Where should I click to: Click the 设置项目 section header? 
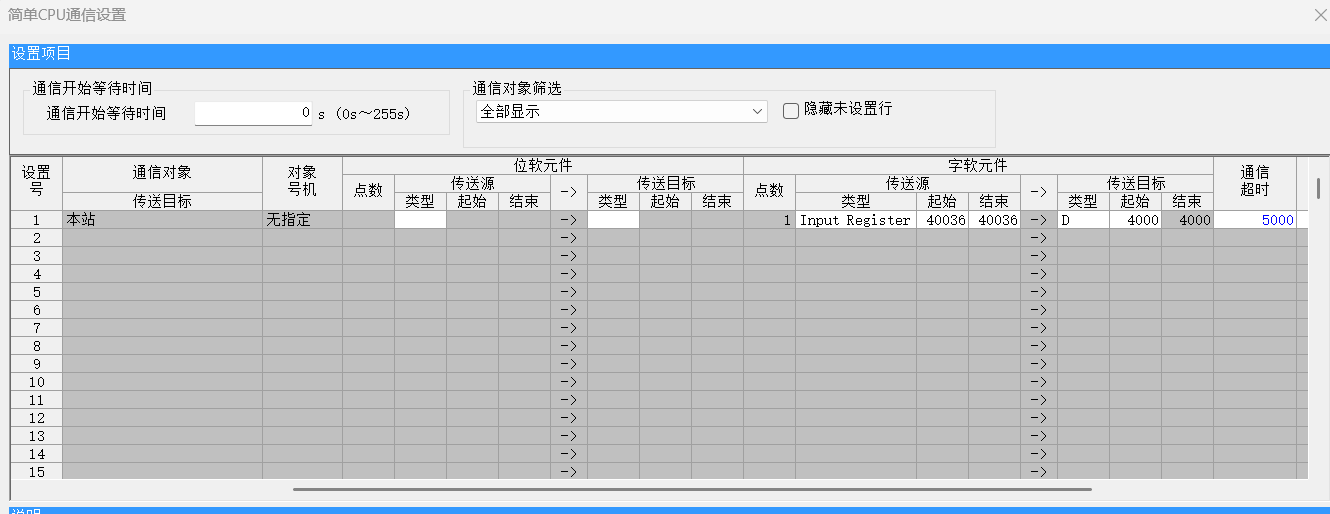point(40,54)
